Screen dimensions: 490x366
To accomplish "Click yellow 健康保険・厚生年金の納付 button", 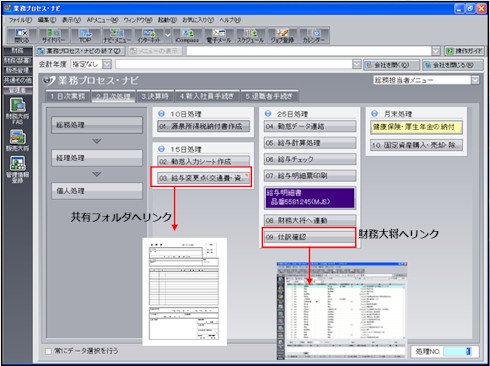I will [416, 127].
